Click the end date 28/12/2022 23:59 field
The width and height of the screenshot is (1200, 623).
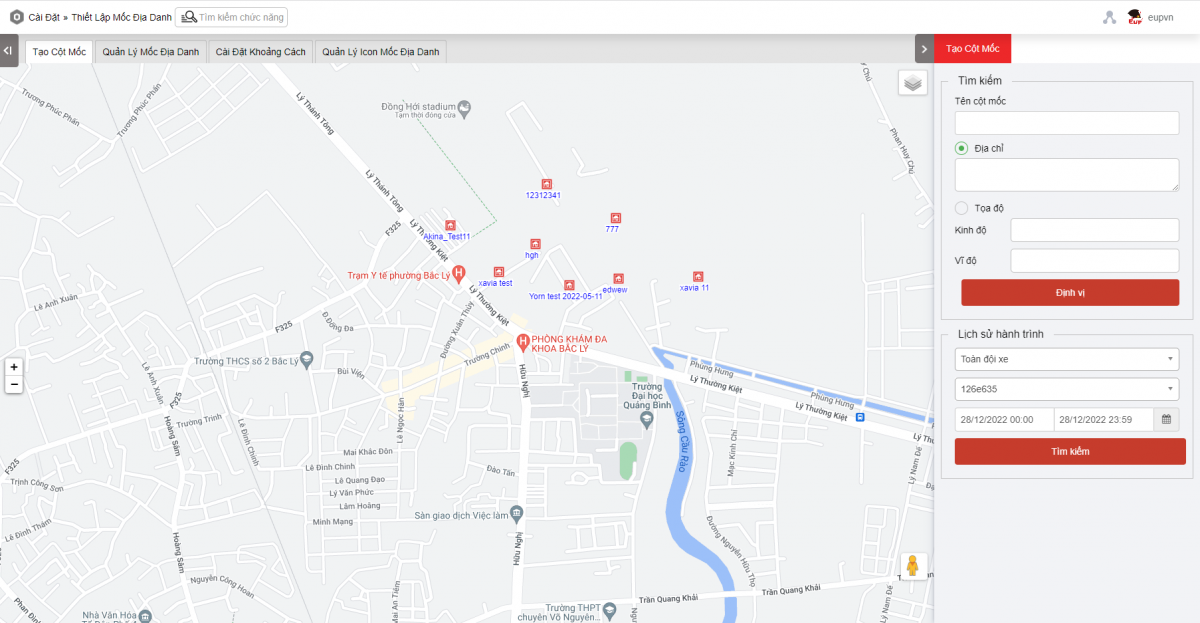[1104, 420]
